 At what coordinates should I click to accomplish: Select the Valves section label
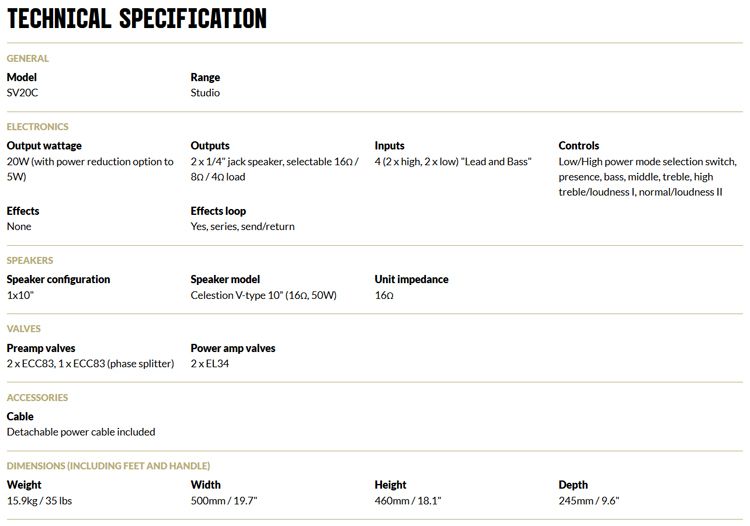(24, 329)
